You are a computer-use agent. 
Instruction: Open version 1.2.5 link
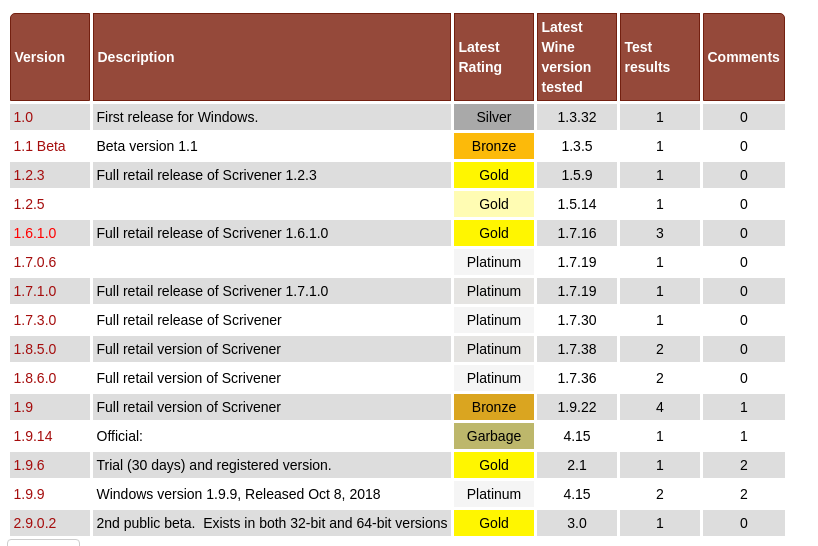(29, 204)
